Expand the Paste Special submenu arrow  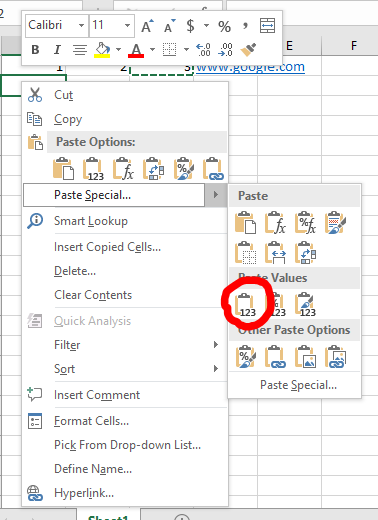(216, 195)
